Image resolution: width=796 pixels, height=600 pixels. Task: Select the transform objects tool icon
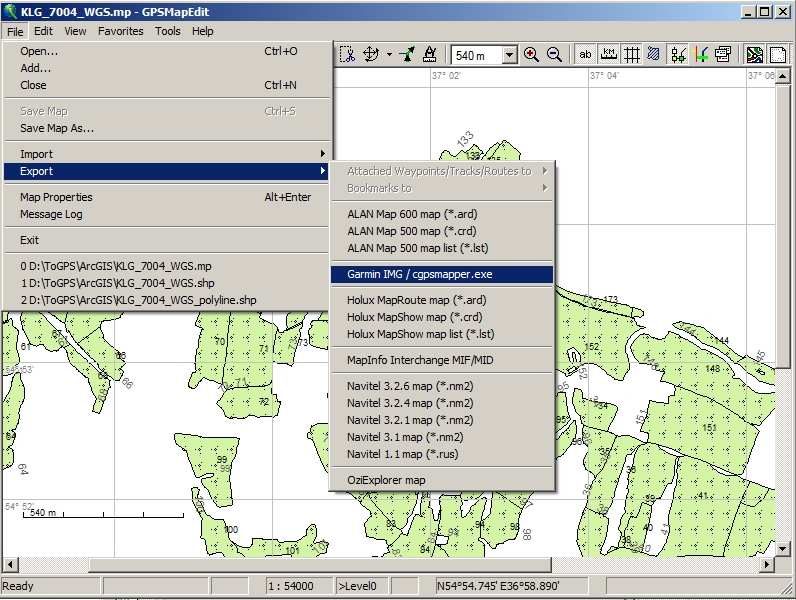coord(371,54)
